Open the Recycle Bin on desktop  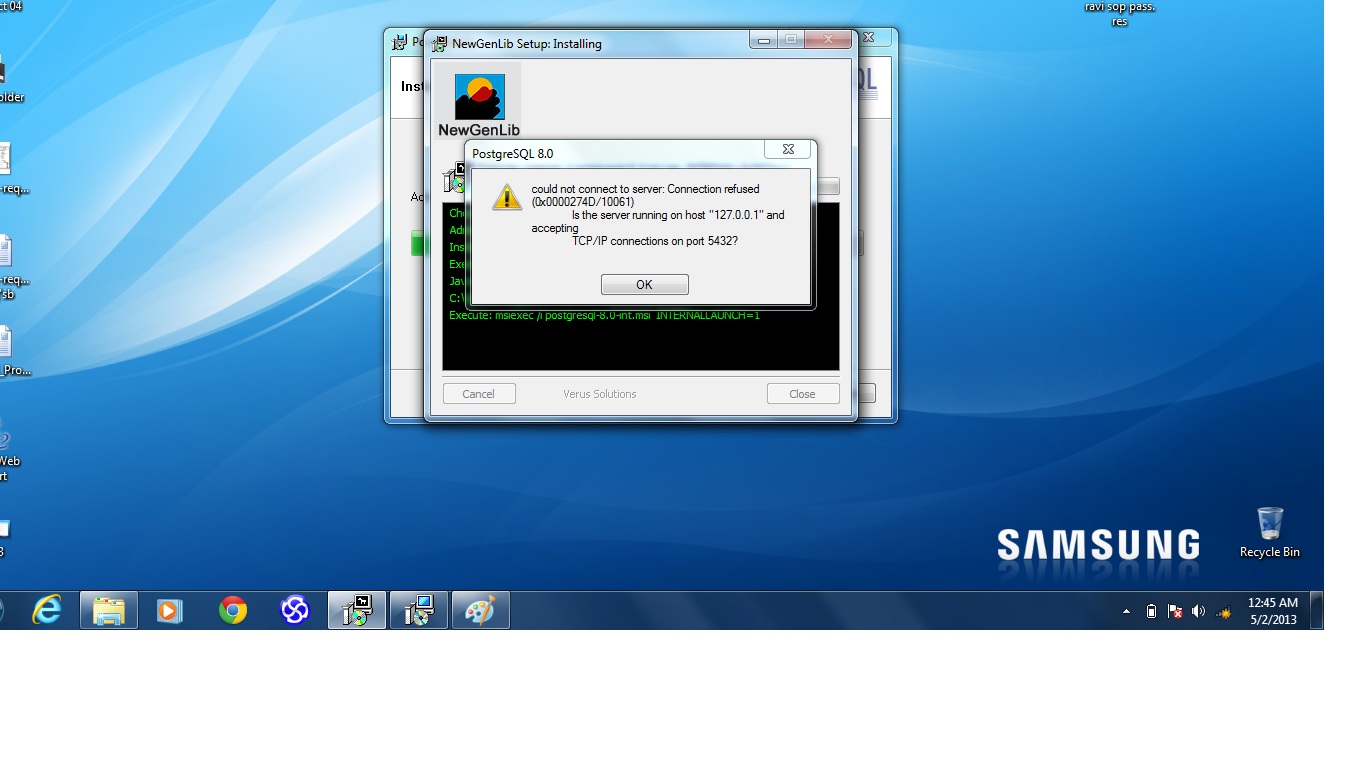coord(1269,531)
